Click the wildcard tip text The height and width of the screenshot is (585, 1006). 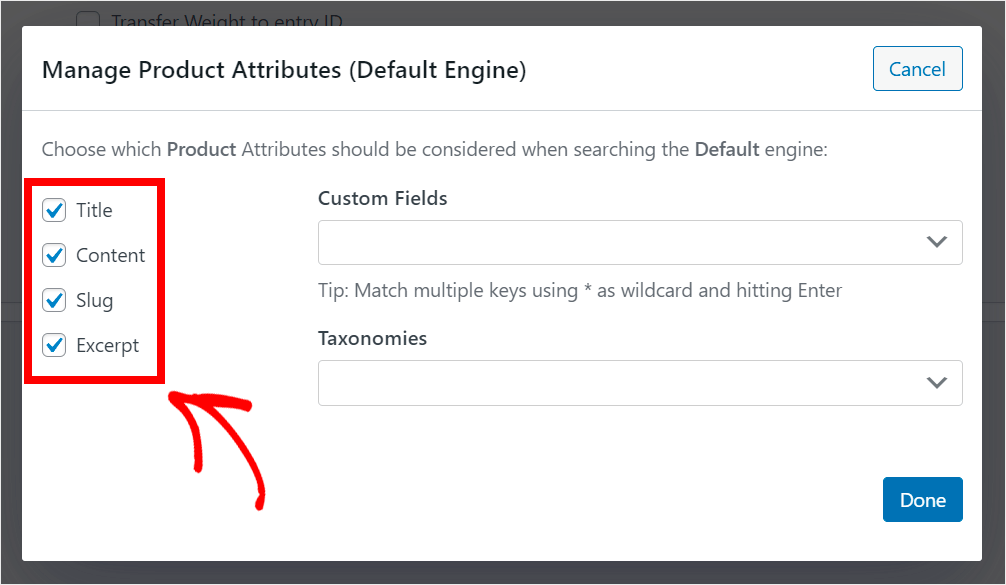coord(580,291)
